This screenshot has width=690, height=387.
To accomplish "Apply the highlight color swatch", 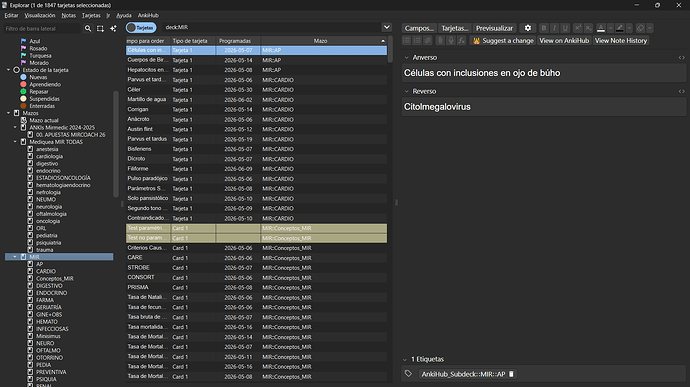I will click(x=620, y=28).
